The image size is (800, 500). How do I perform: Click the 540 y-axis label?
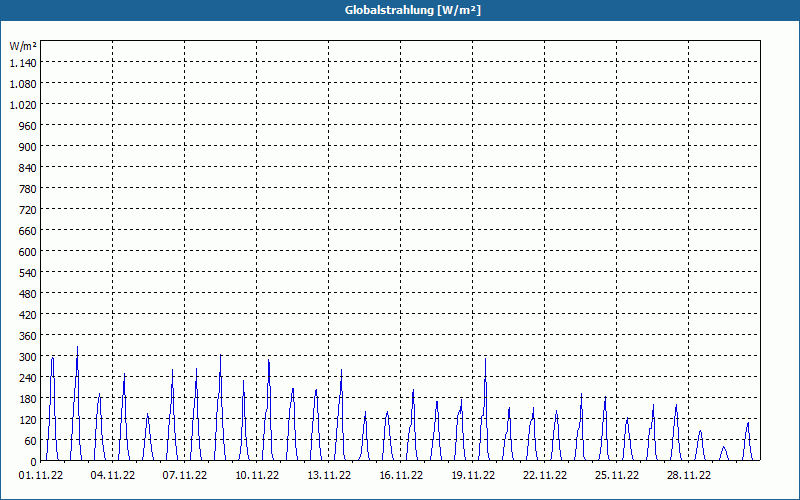click(x=28, y=273)
